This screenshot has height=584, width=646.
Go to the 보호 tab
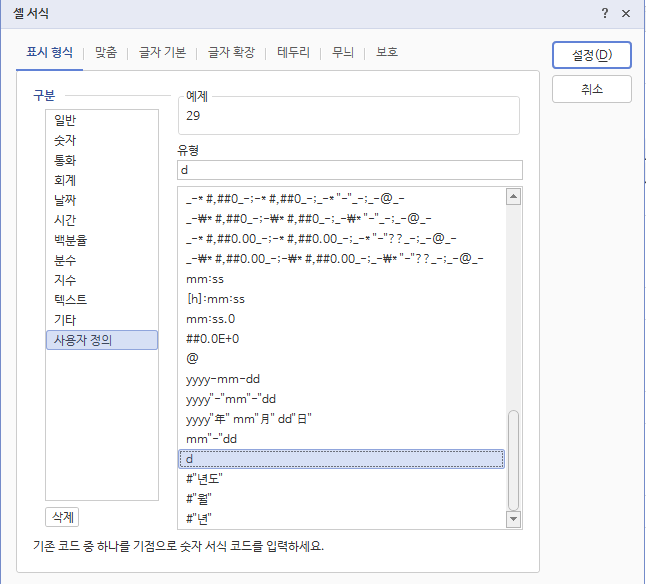(x=387, y=52)
